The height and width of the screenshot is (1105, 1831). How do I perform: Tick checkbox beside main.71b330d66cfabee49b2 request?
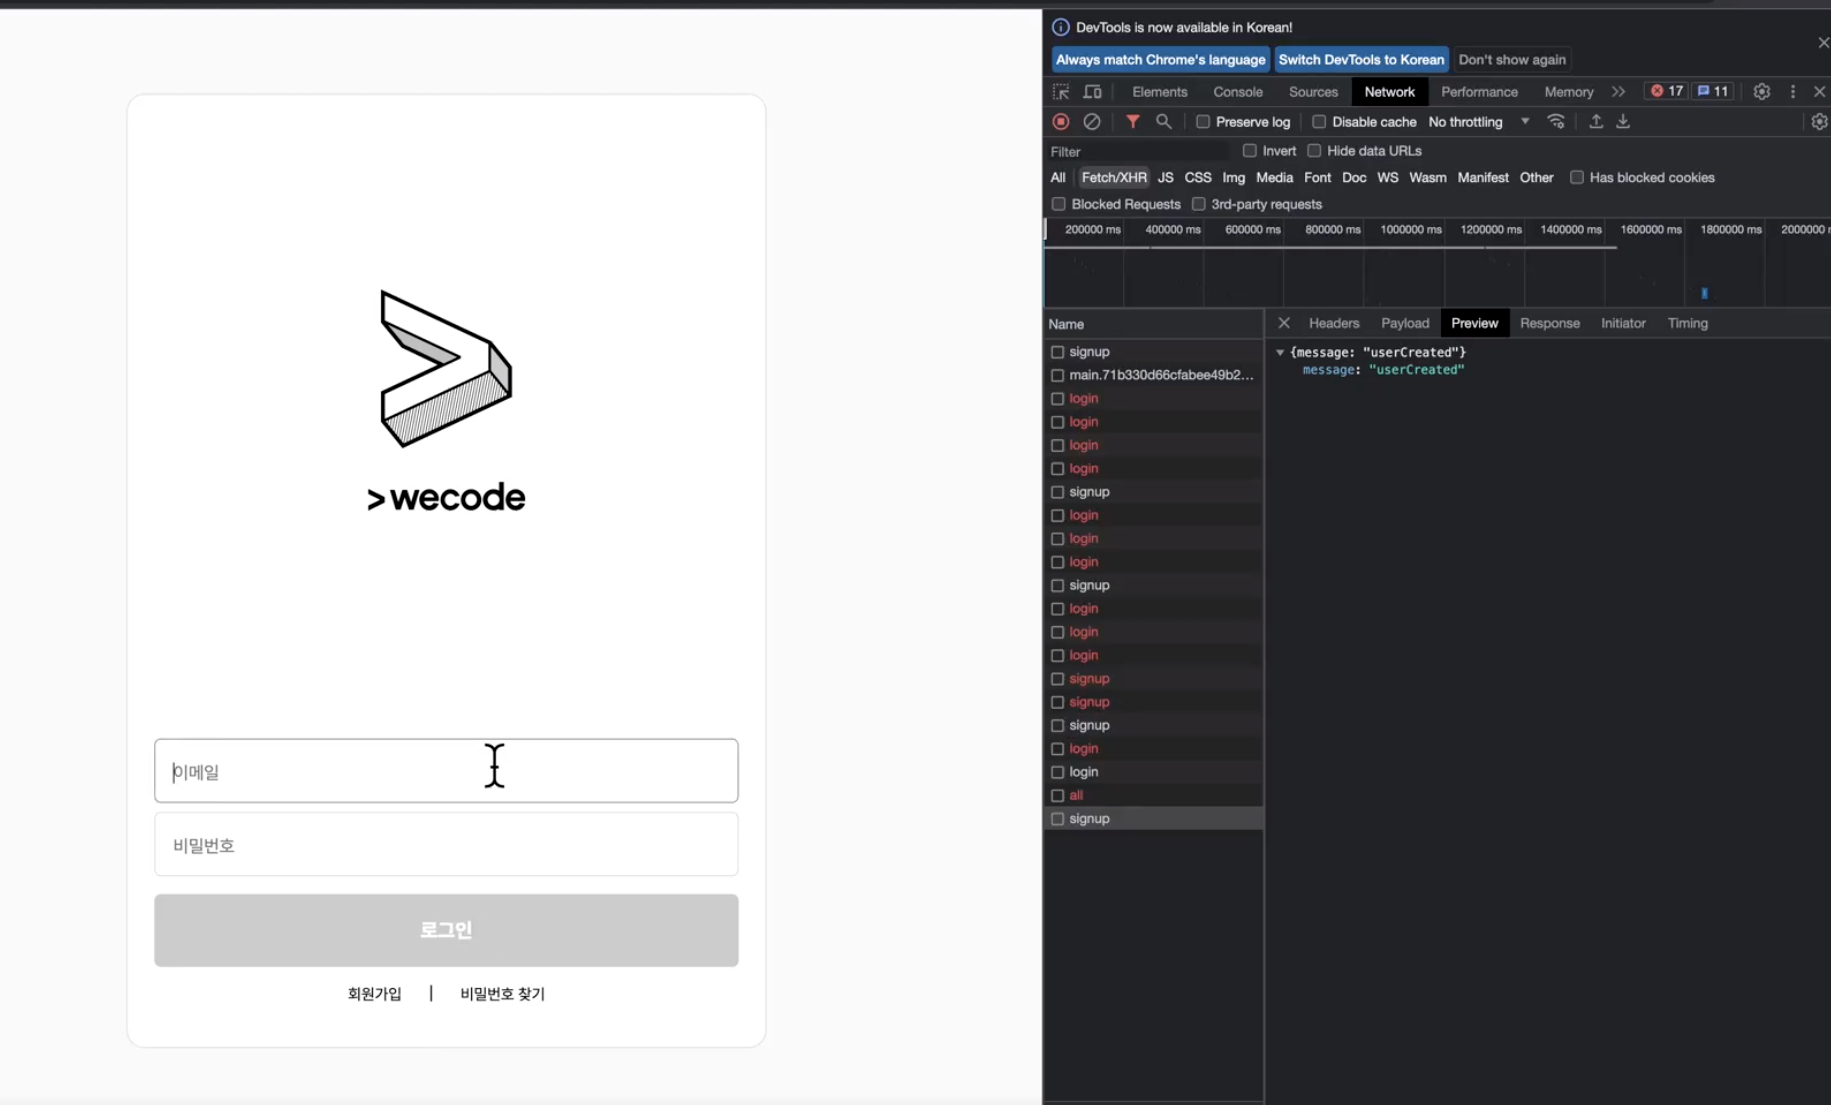(x=1057, y=375)
